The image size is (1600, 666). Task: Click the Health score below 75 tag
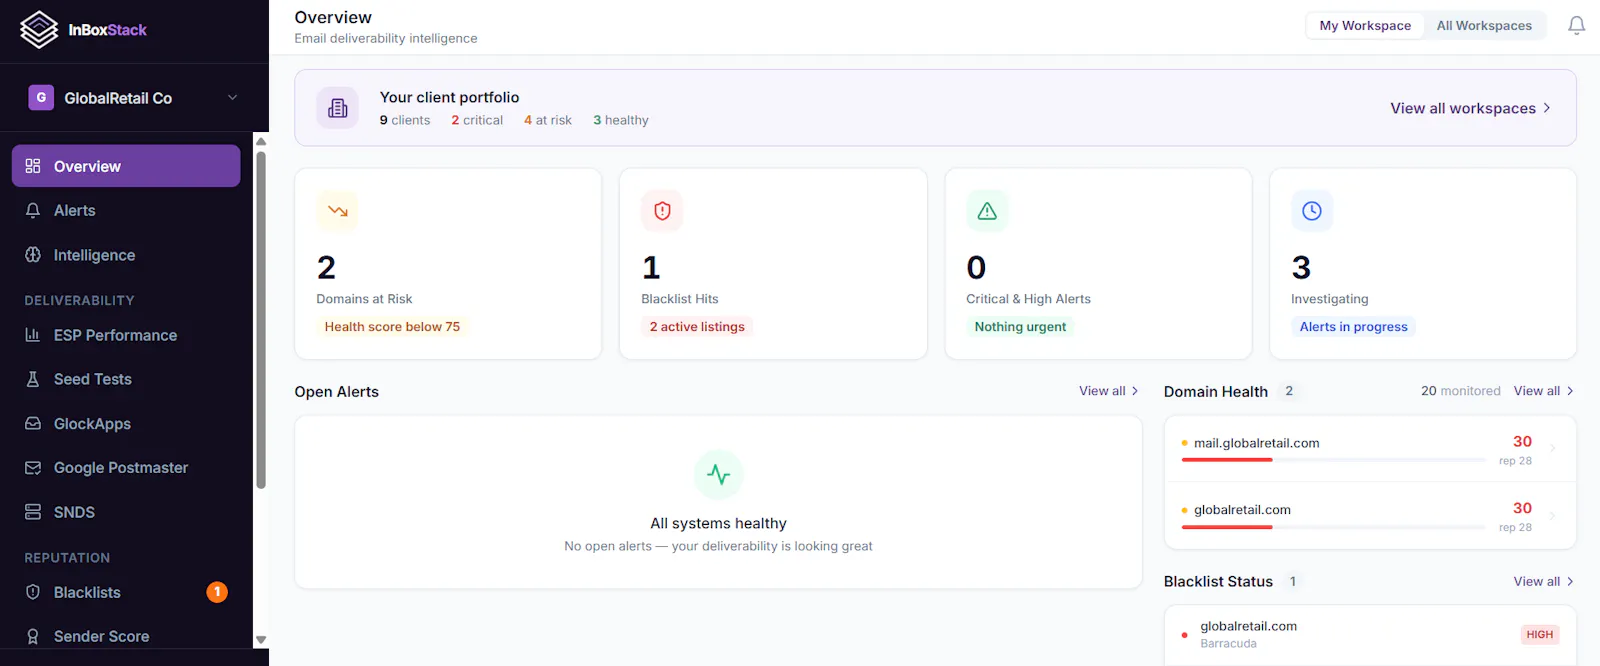pos(392,327)
